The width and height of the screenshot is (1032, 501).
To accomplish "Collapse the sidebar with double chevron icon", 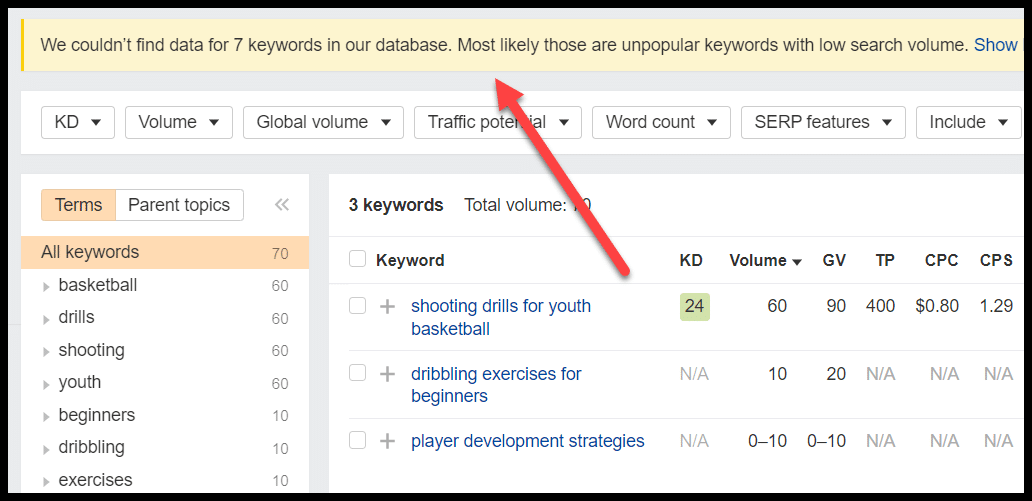I will 282,205.
